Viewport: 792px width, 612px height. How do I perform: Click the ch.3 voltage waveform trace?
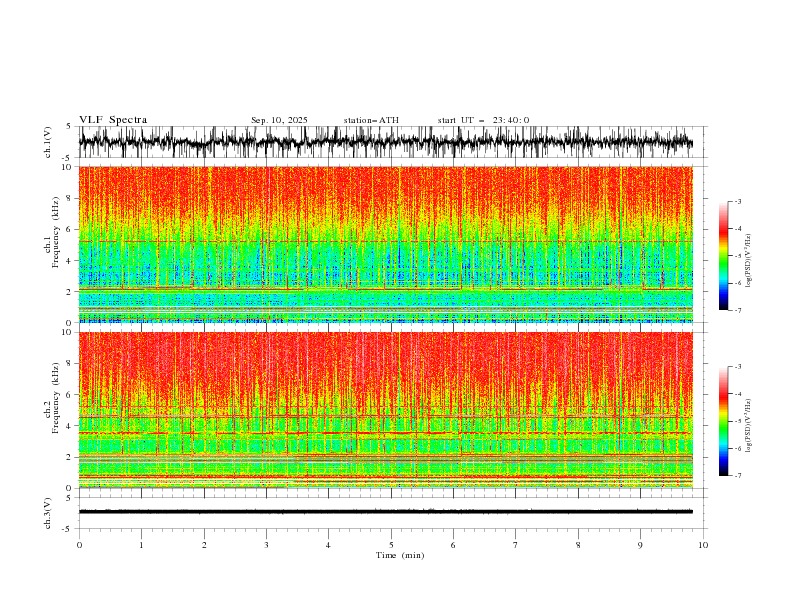tap(385, 512)
